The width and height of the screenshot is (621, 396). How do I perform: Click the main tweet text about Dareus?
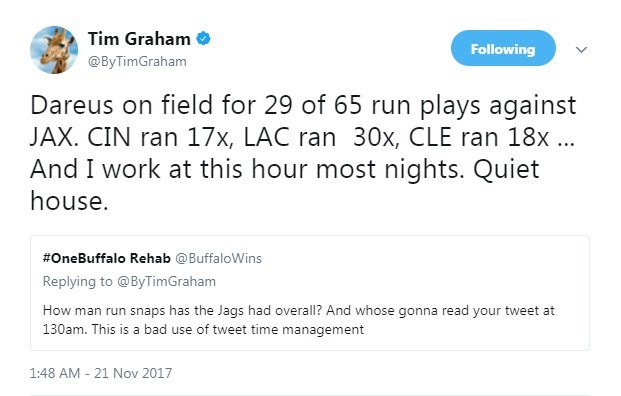(303, 153)
